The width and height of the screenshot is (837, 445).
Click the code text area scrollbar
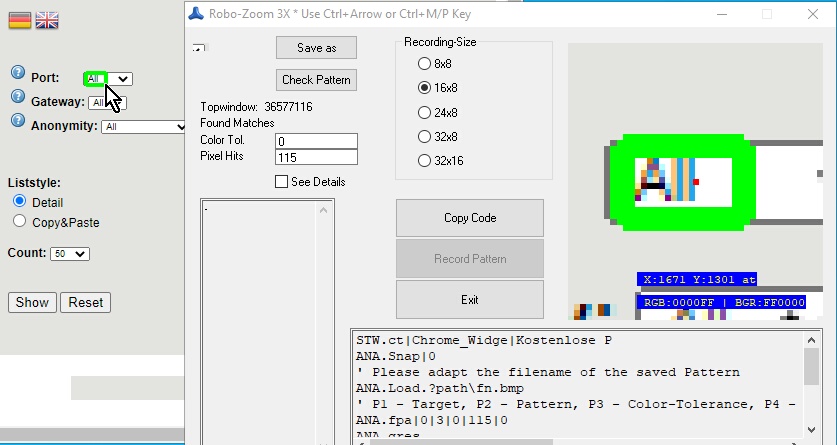[811, 385]
